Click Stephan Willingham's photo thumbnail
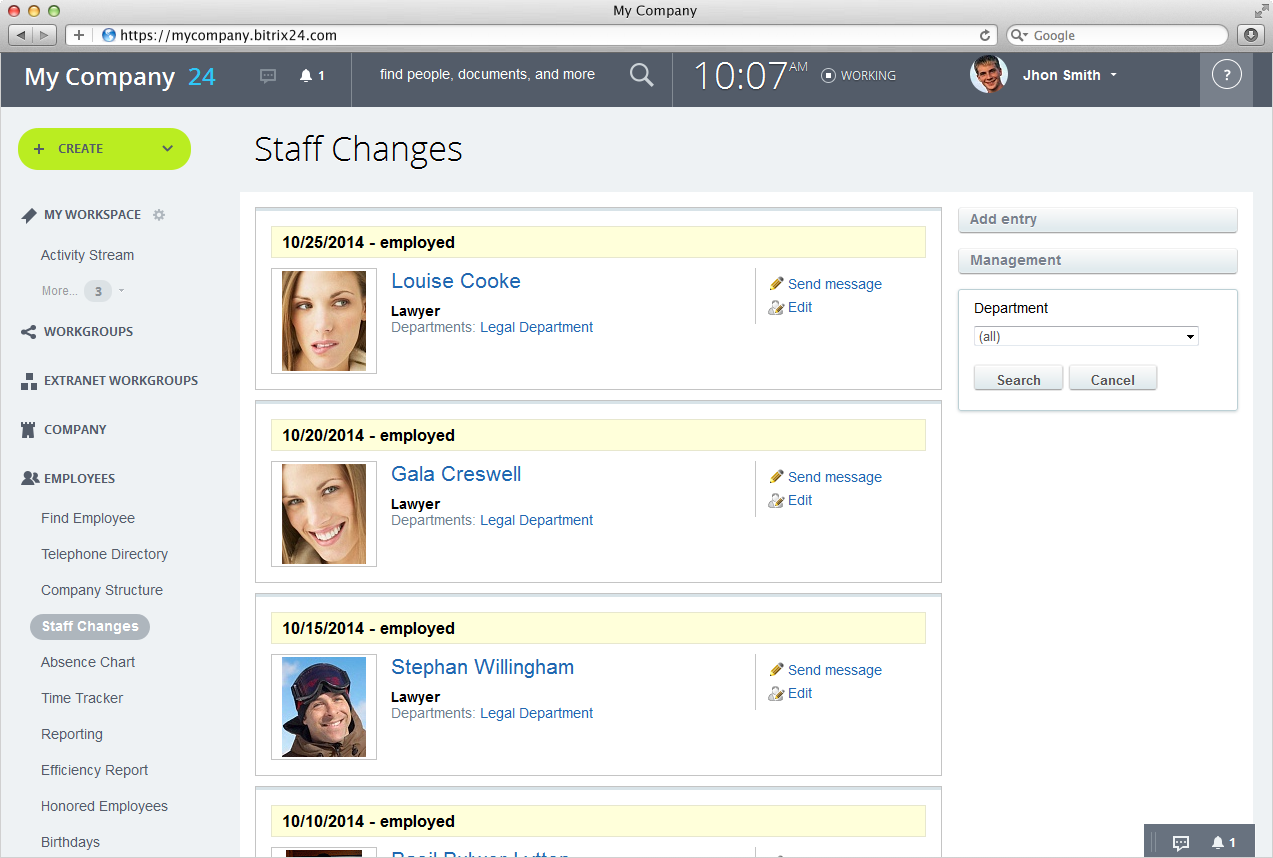This screenshot has width=1273, height=858. pos(324,707)
